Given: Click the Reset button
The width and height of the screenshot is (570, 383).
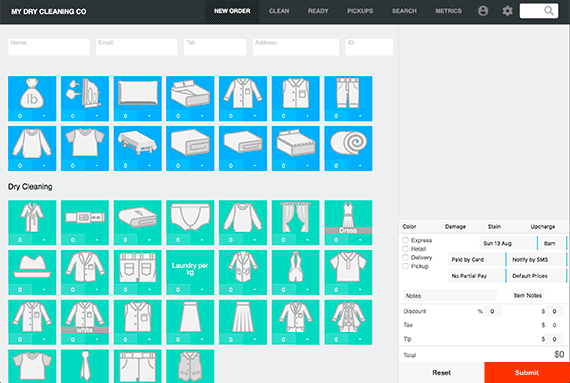Looking at the screenshot, I should point(441,372).
